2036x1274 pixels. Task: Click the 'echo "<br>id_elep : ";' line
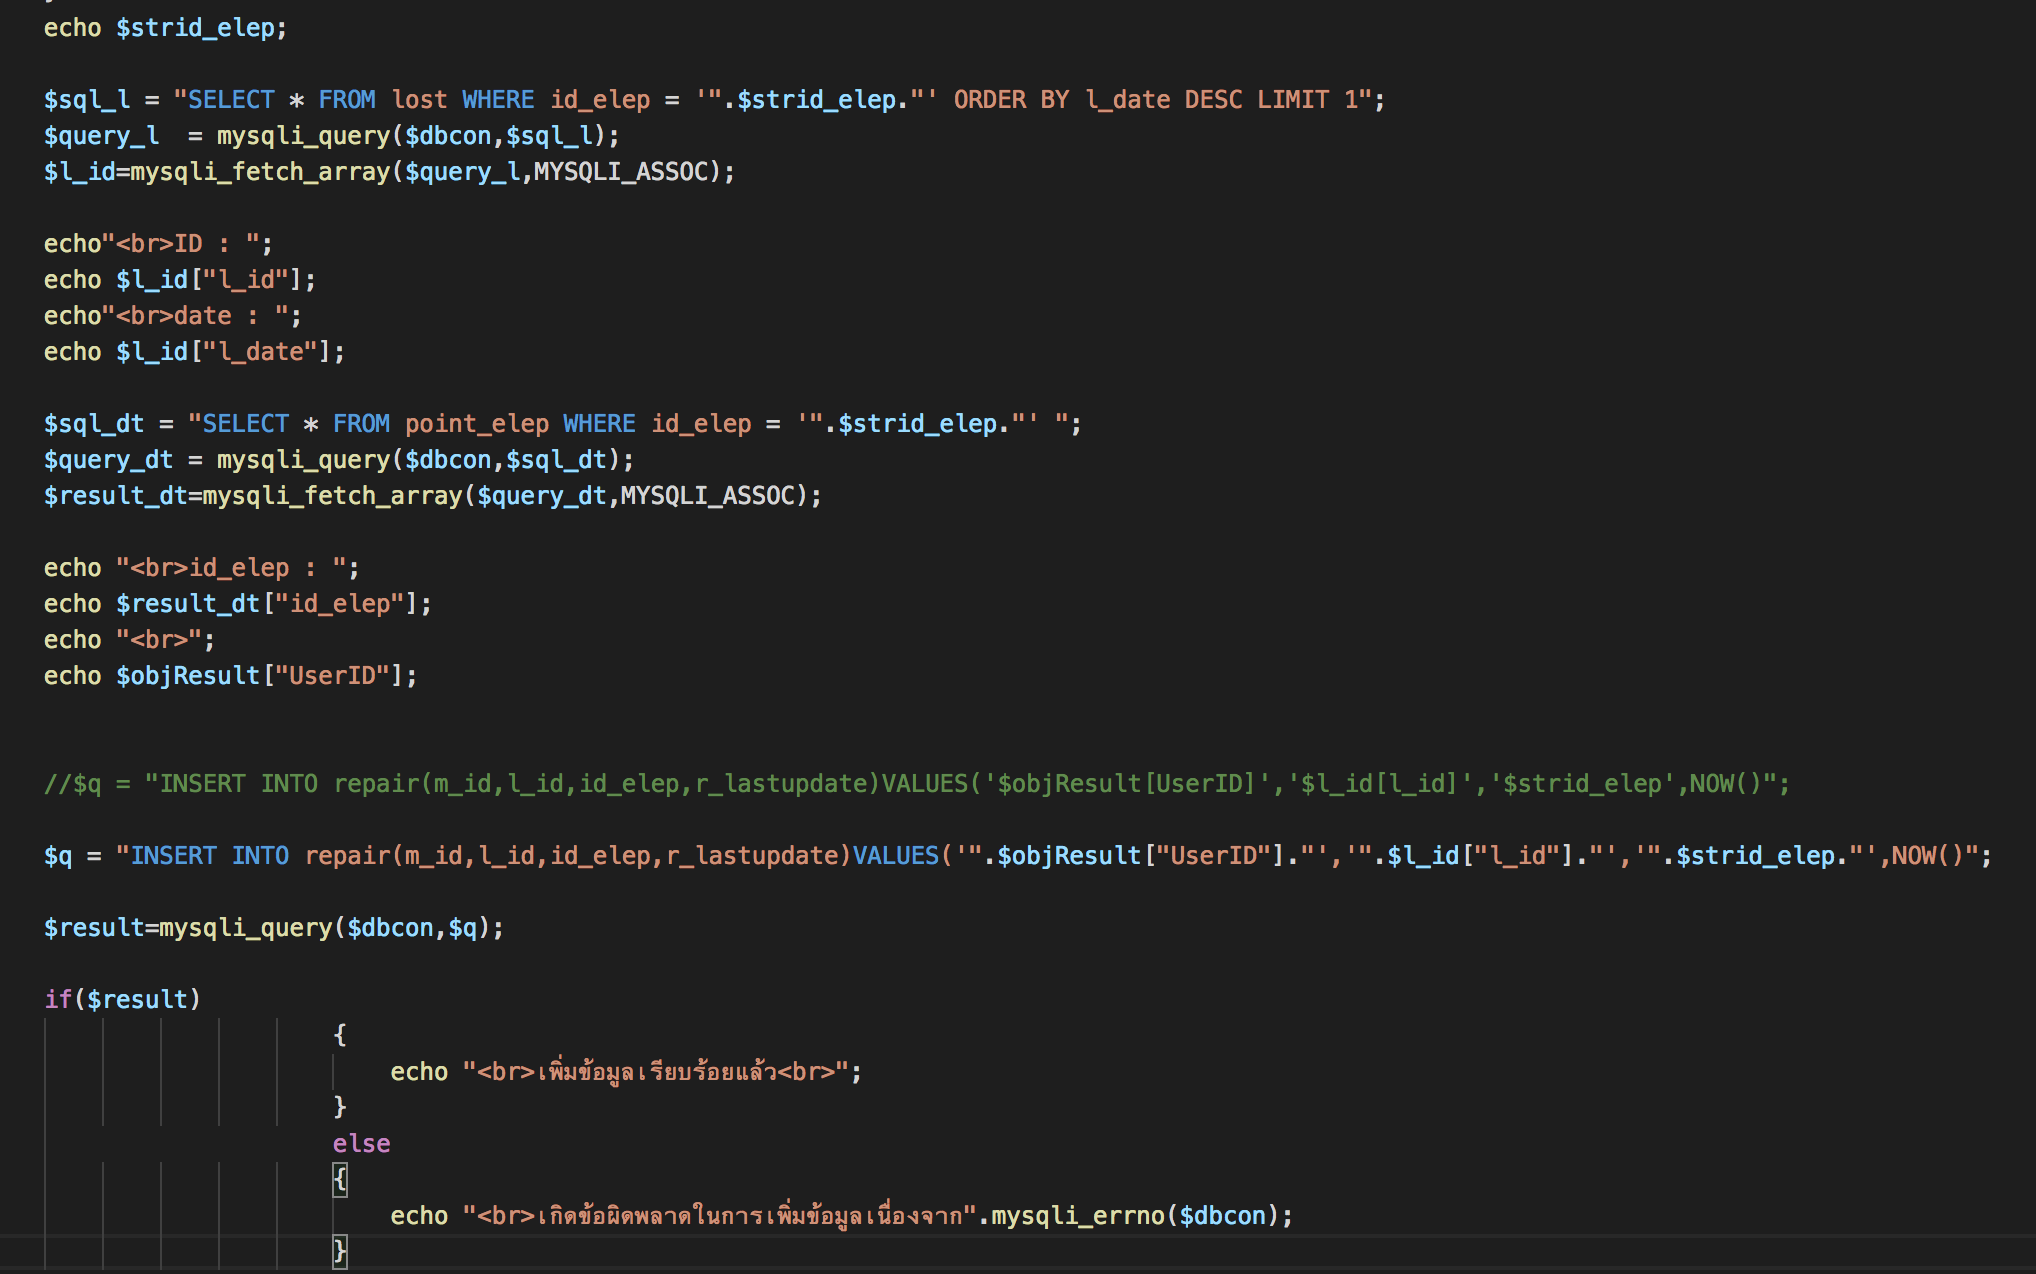[201, 568]
